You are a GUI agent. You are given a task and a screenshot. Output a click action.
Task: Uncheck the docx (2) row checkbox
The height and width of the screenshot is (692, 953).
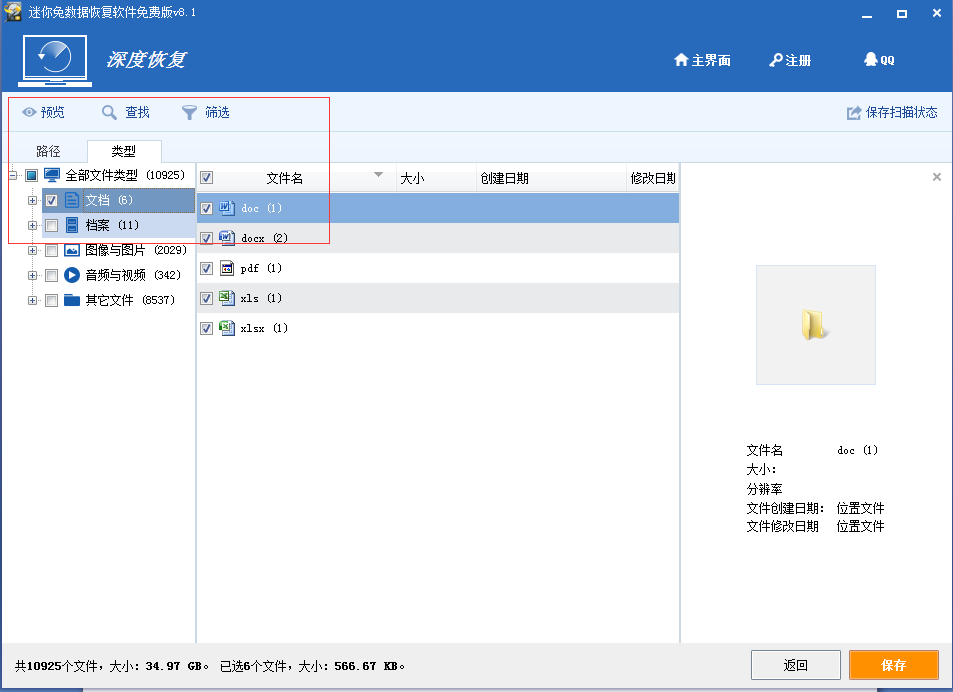[207, 238]
